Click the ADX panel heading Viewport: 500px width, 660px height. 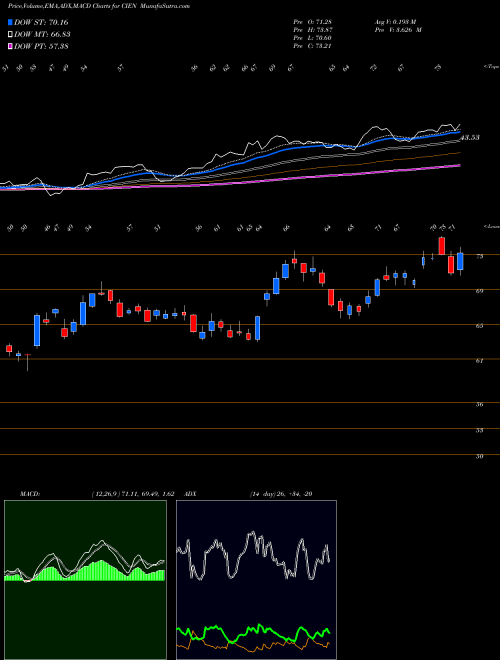(191, 494)
